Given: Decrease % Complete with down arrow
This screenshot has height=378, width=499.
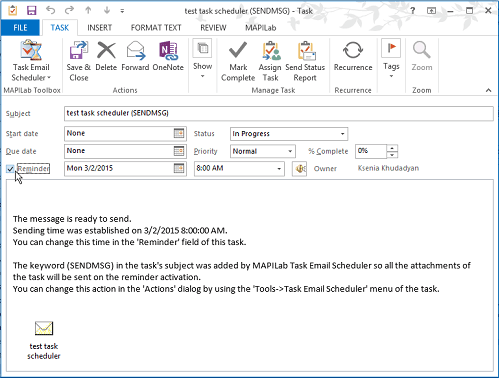Looking at the screenshot, I should click(x=392, y=155).
